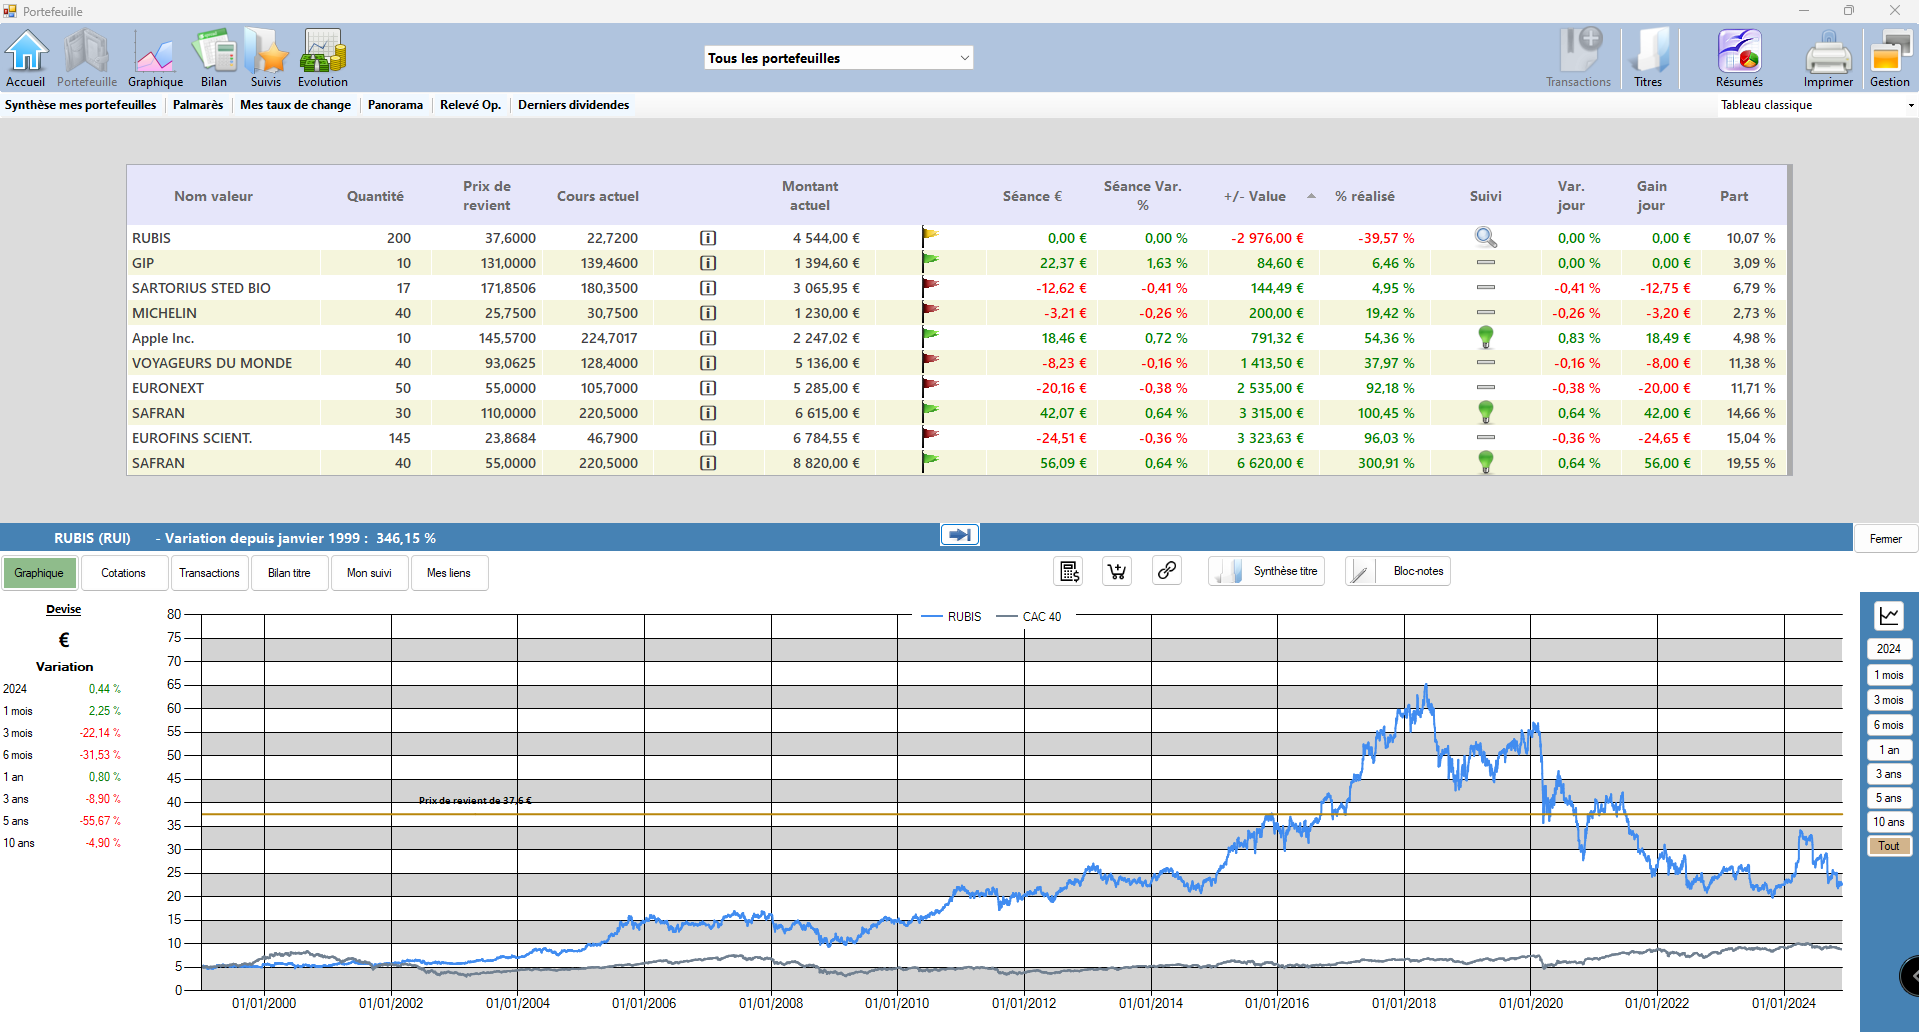
Task: Click the Devise link above euro symbol
Action: point(63,609)
